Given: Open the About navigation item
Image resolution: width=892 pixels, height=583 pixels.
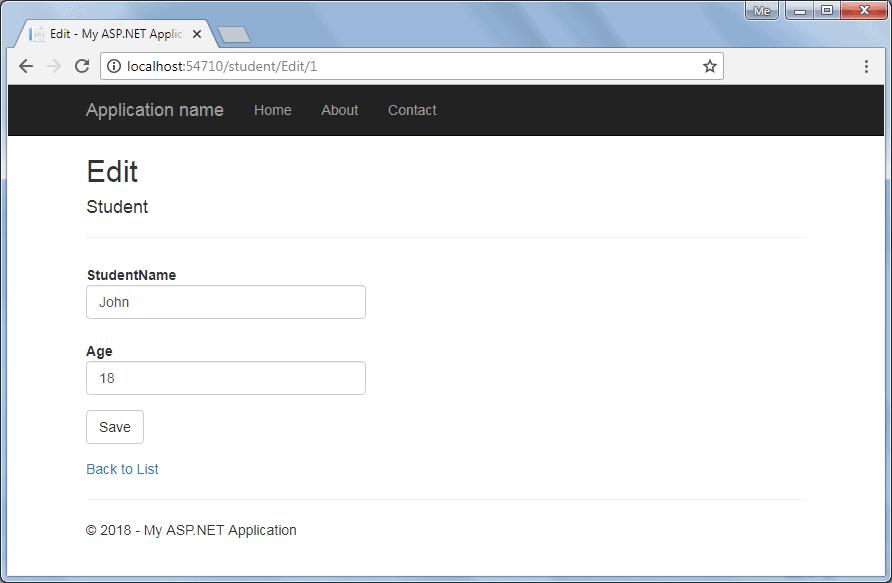Looking at the screenshot, I should (x=339, y=110).
